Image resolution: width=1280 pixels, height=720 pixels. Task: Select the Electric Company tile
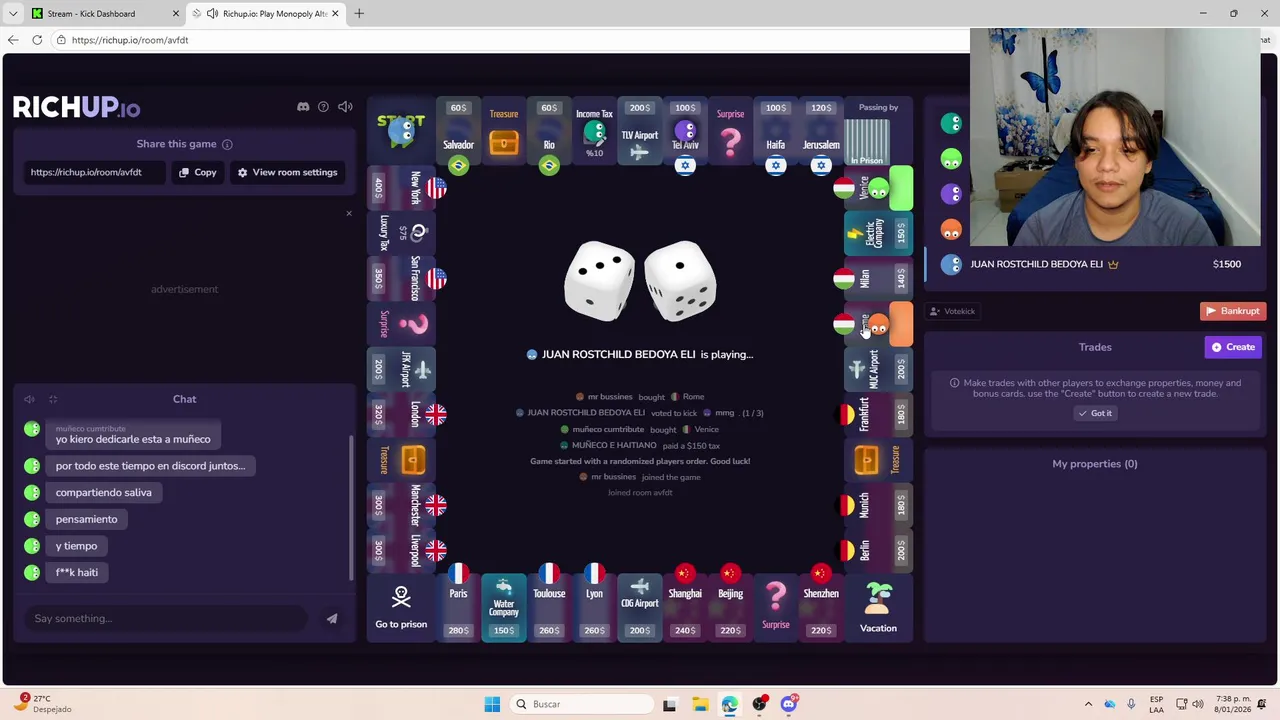[x=878, y=234]
